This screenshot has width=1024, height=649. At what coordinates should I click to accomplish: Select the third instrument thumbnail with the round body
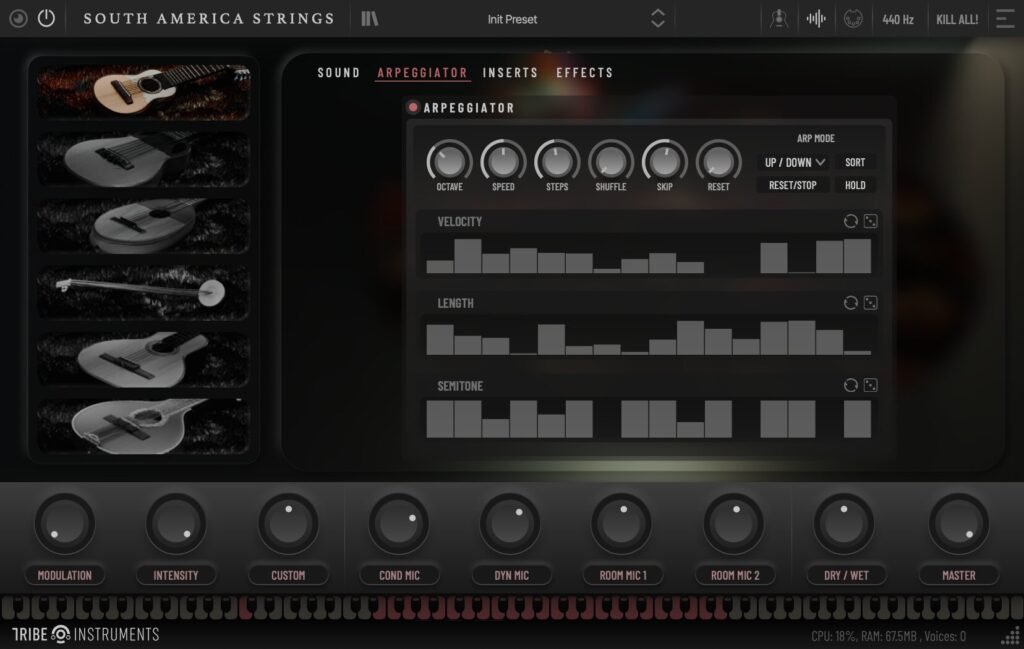[x=144, y=226]
